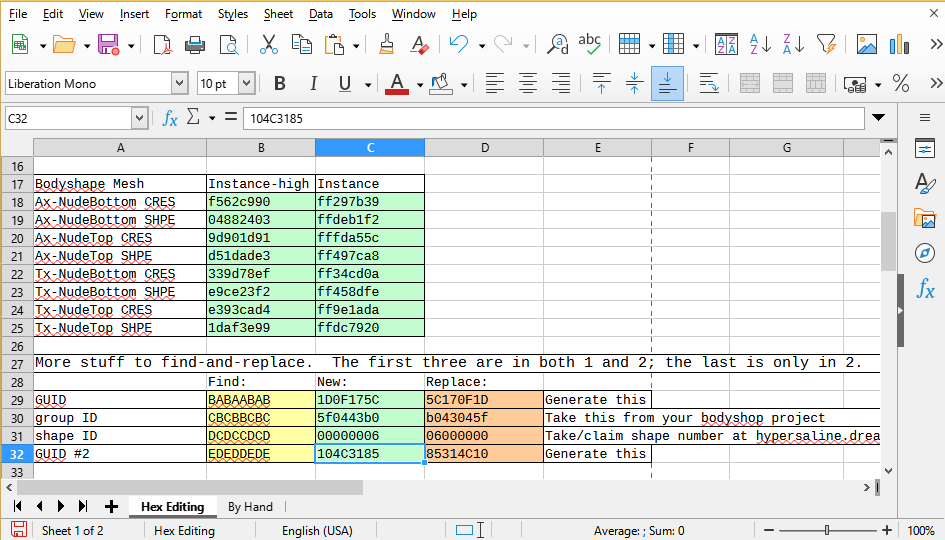
Task: Go to last sheet button
Action: [x=83, y=507]
